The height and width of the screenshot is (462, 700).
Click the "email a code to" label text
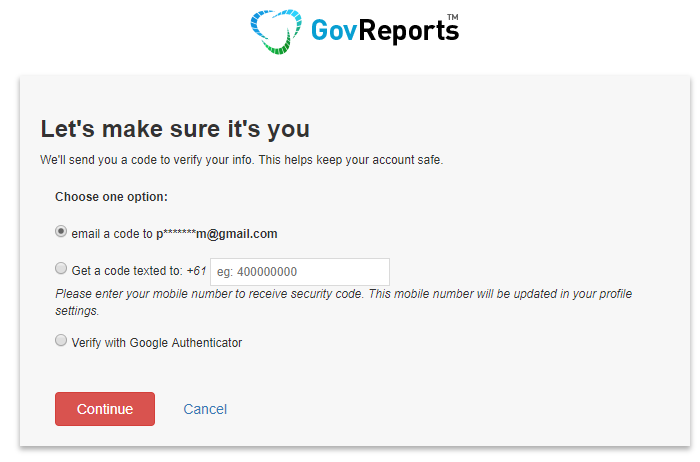pyautogui.click(x=112, y=234)
